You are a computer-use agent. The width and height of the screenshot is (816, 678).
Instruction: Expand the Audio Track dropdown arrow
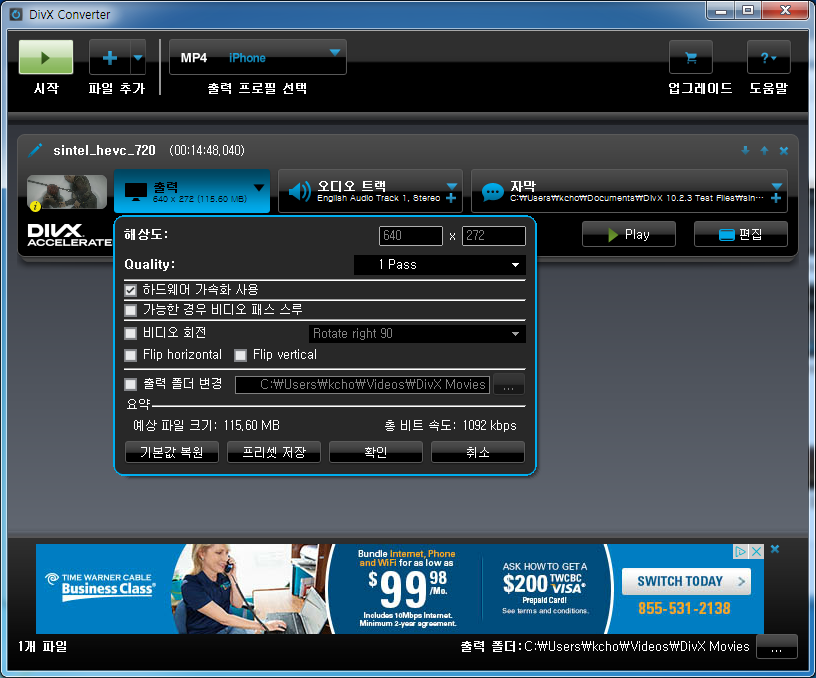(452, 186)
